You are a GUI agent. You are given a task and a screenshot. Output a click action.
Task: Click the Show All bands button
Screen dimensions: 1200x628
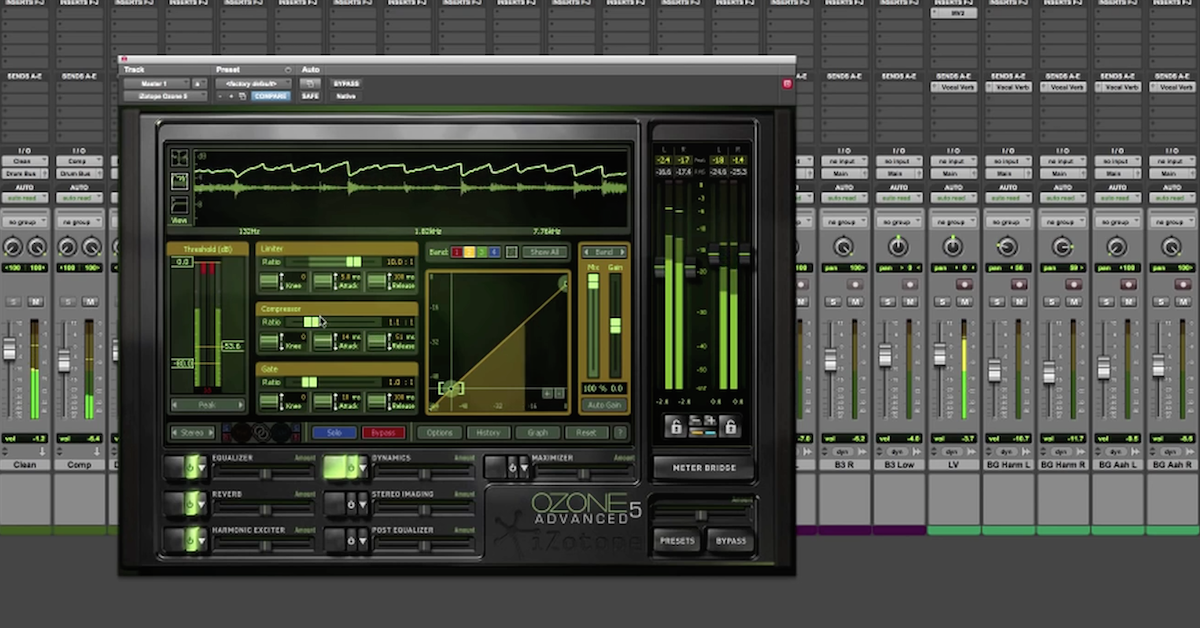tap(546, 253)
